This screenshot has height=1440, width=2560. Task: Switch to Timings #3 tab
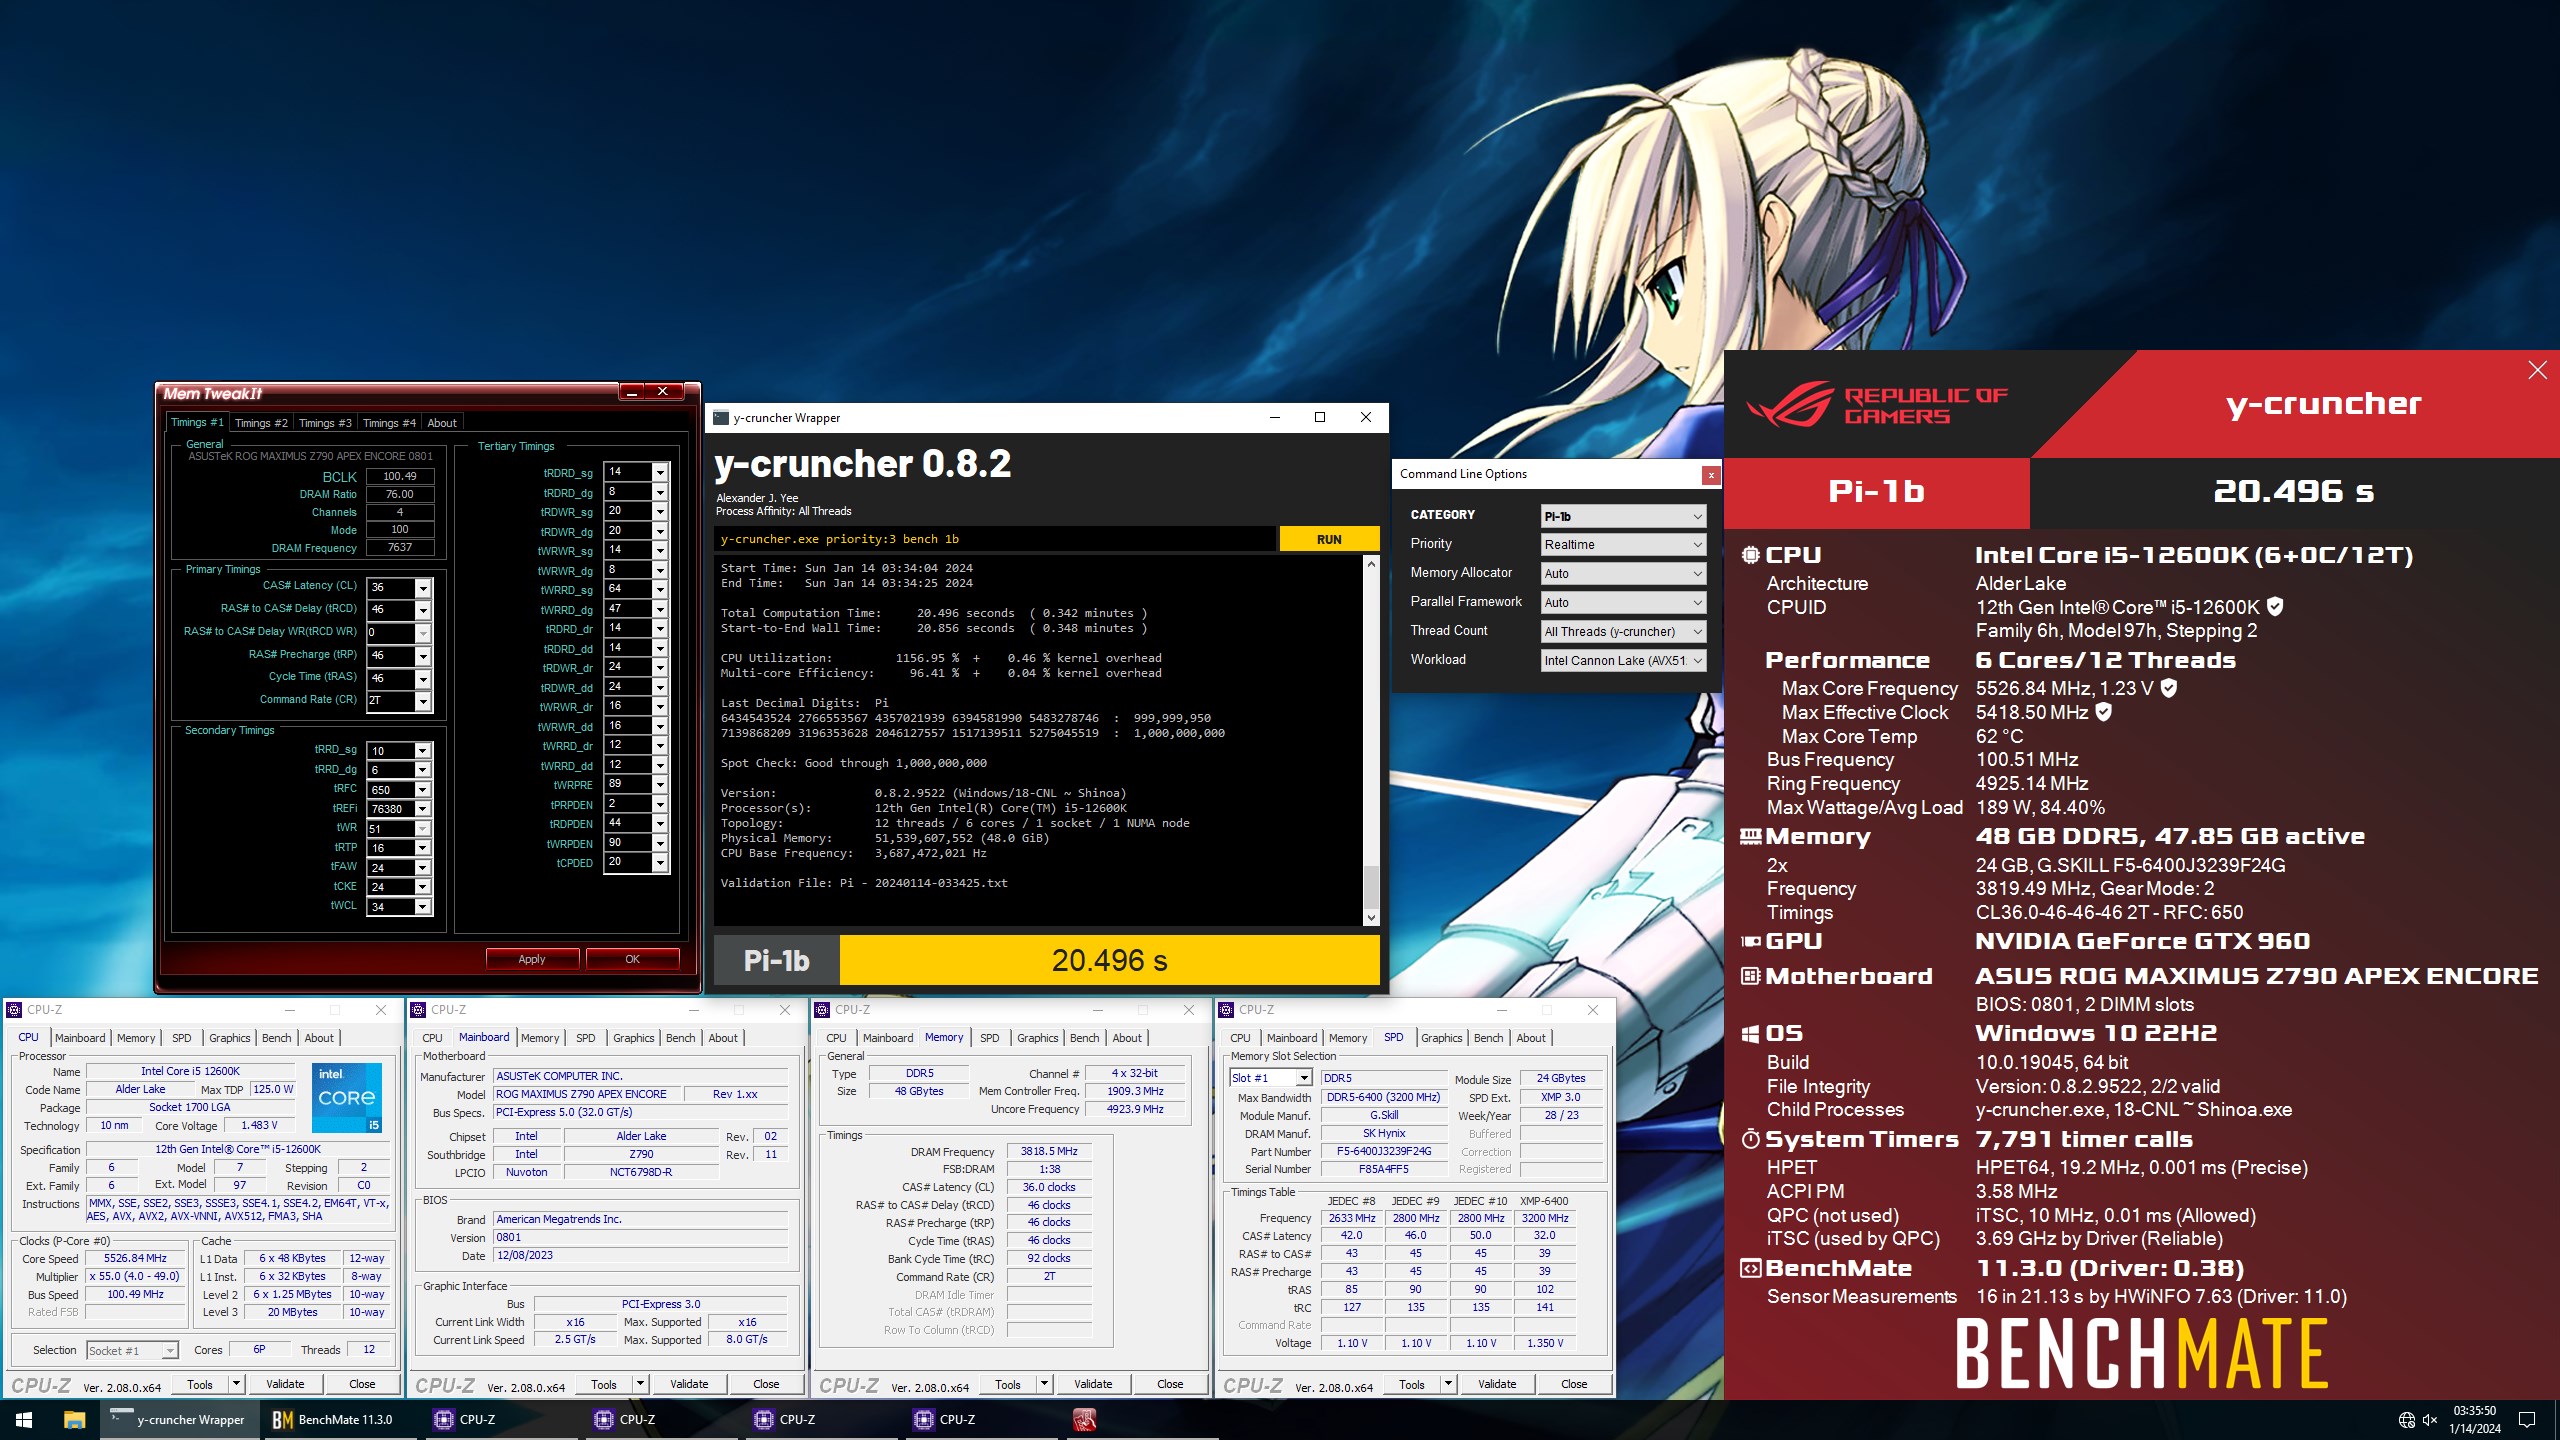(325, 423)
